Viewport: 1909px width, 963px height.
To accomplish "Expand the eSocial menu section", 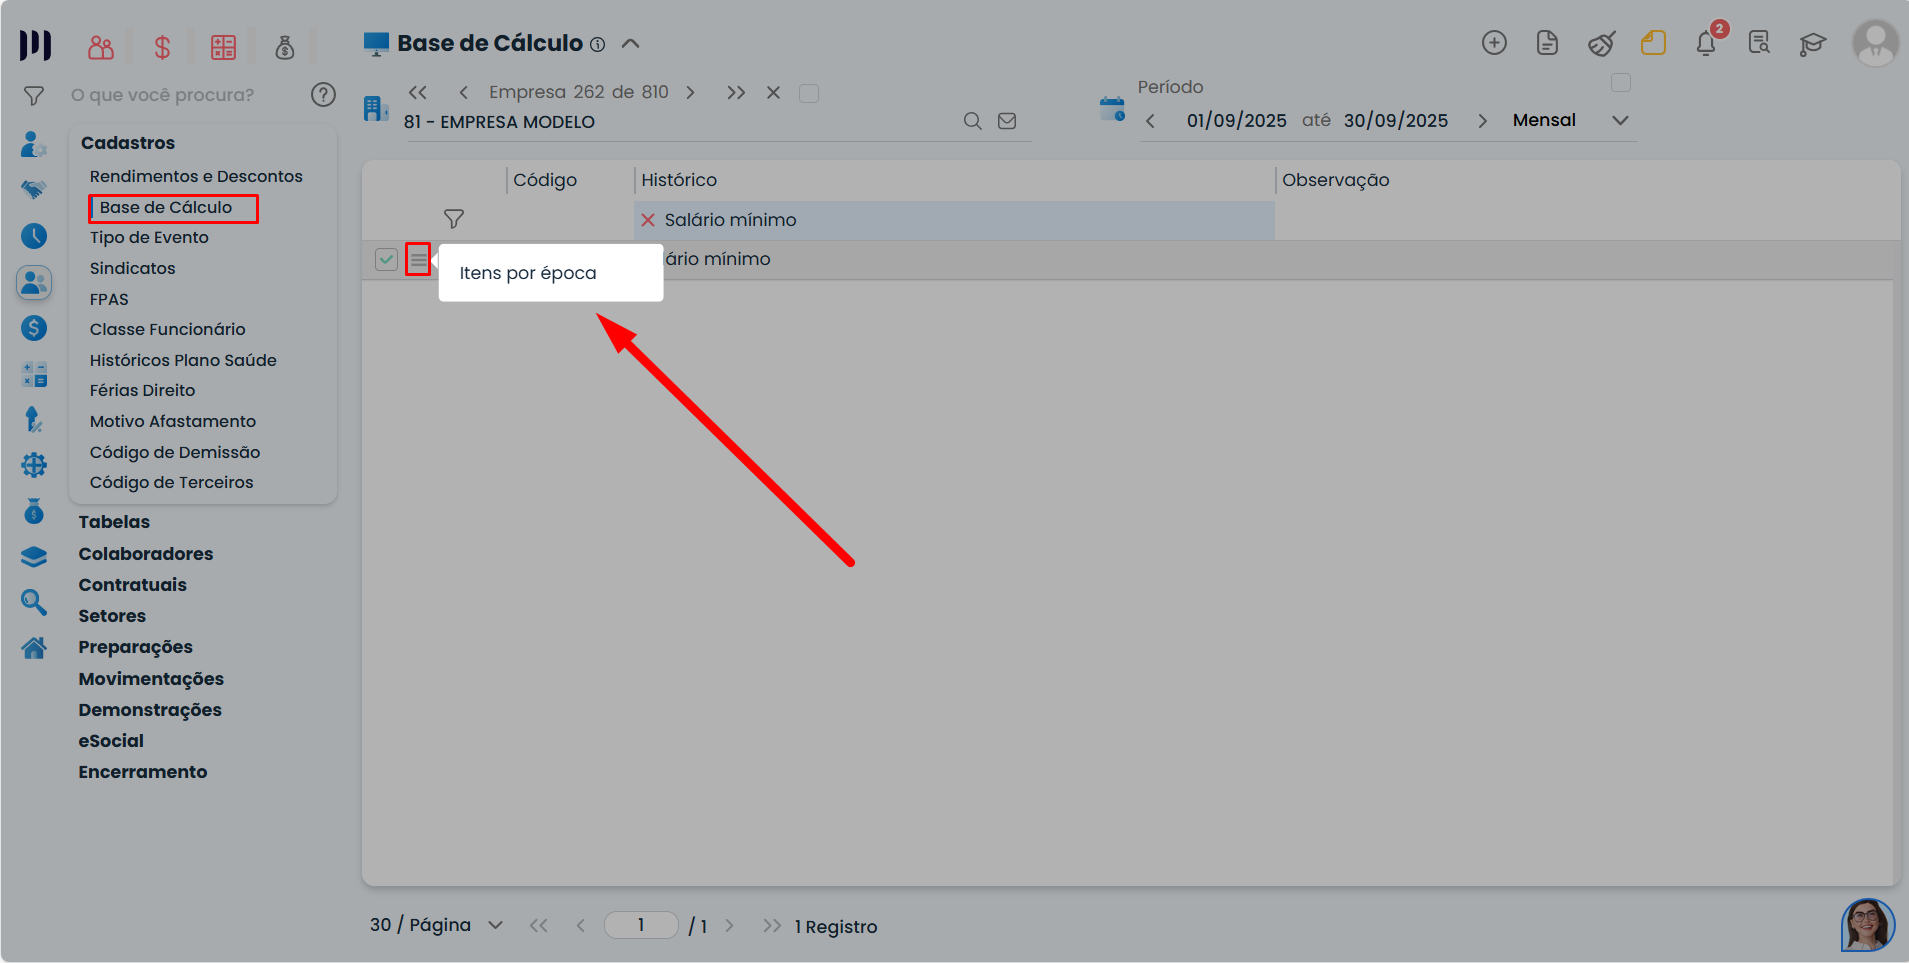I will point(111,741).
